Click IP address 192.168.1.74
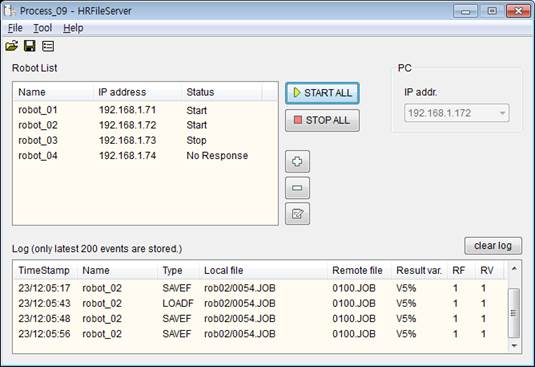The width and height of the screenshot is (535, 367). point(127,156)
